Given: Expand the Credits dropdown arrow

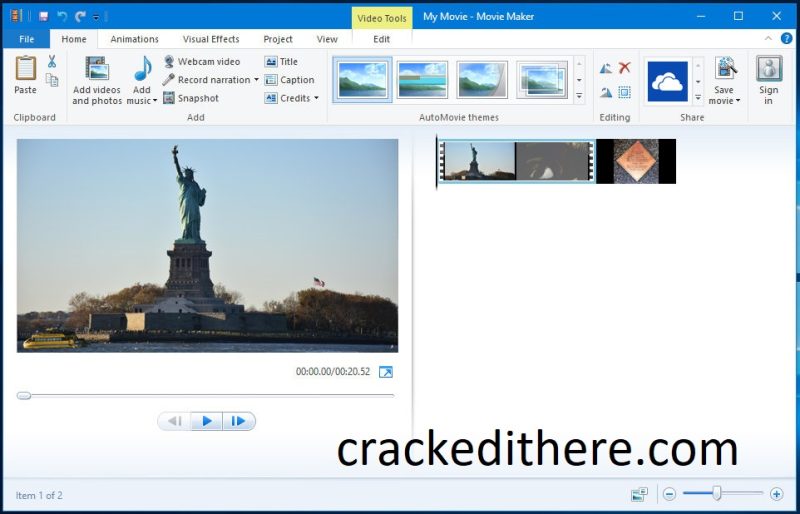Looking at the screenshot, I should (x=316, y=98).
